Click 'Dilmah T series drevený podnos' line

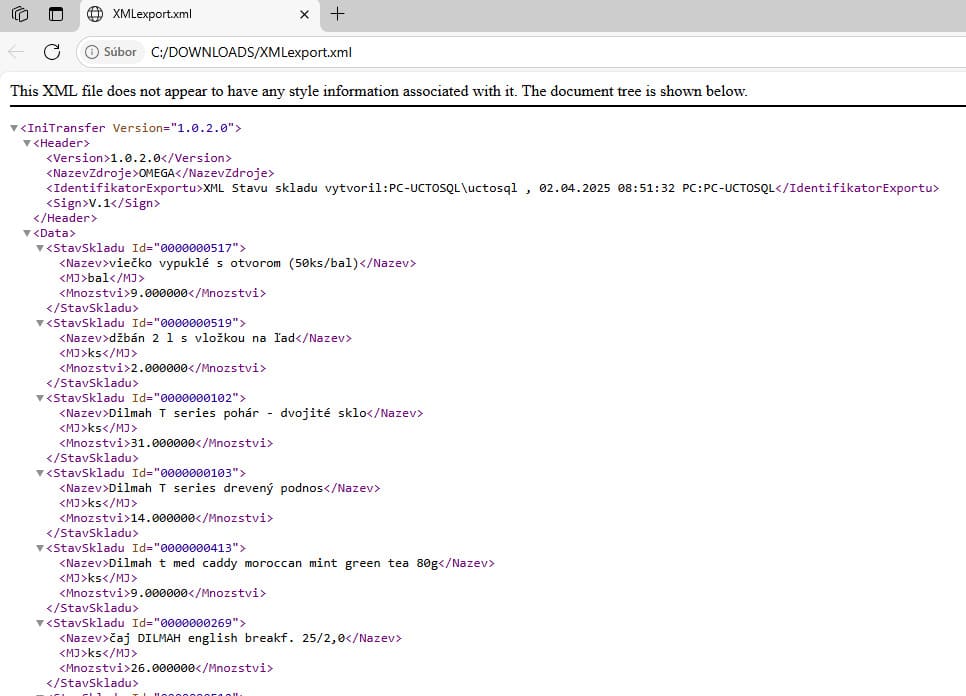click(x=219, y=488)
